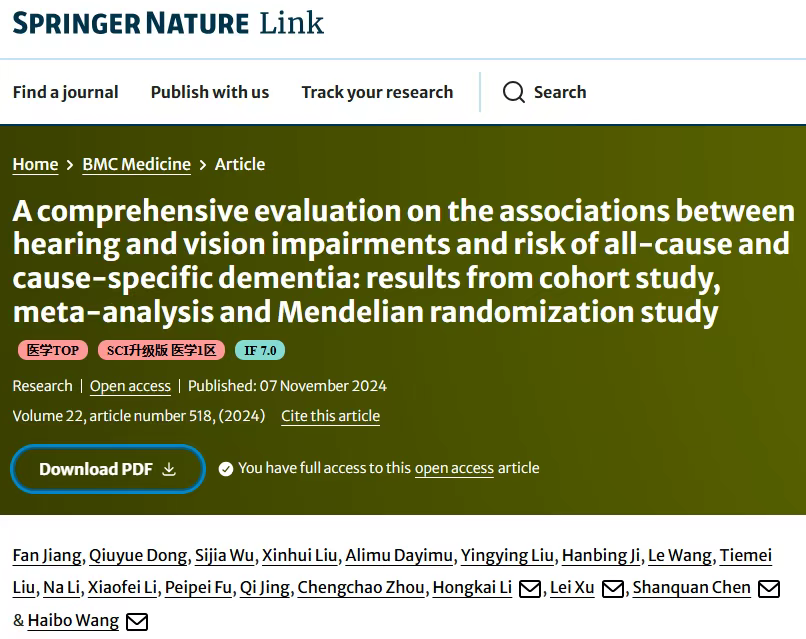Screen dimensions: 806x639
Task: Click the 医学TOP badge
Action: point(52,351)
